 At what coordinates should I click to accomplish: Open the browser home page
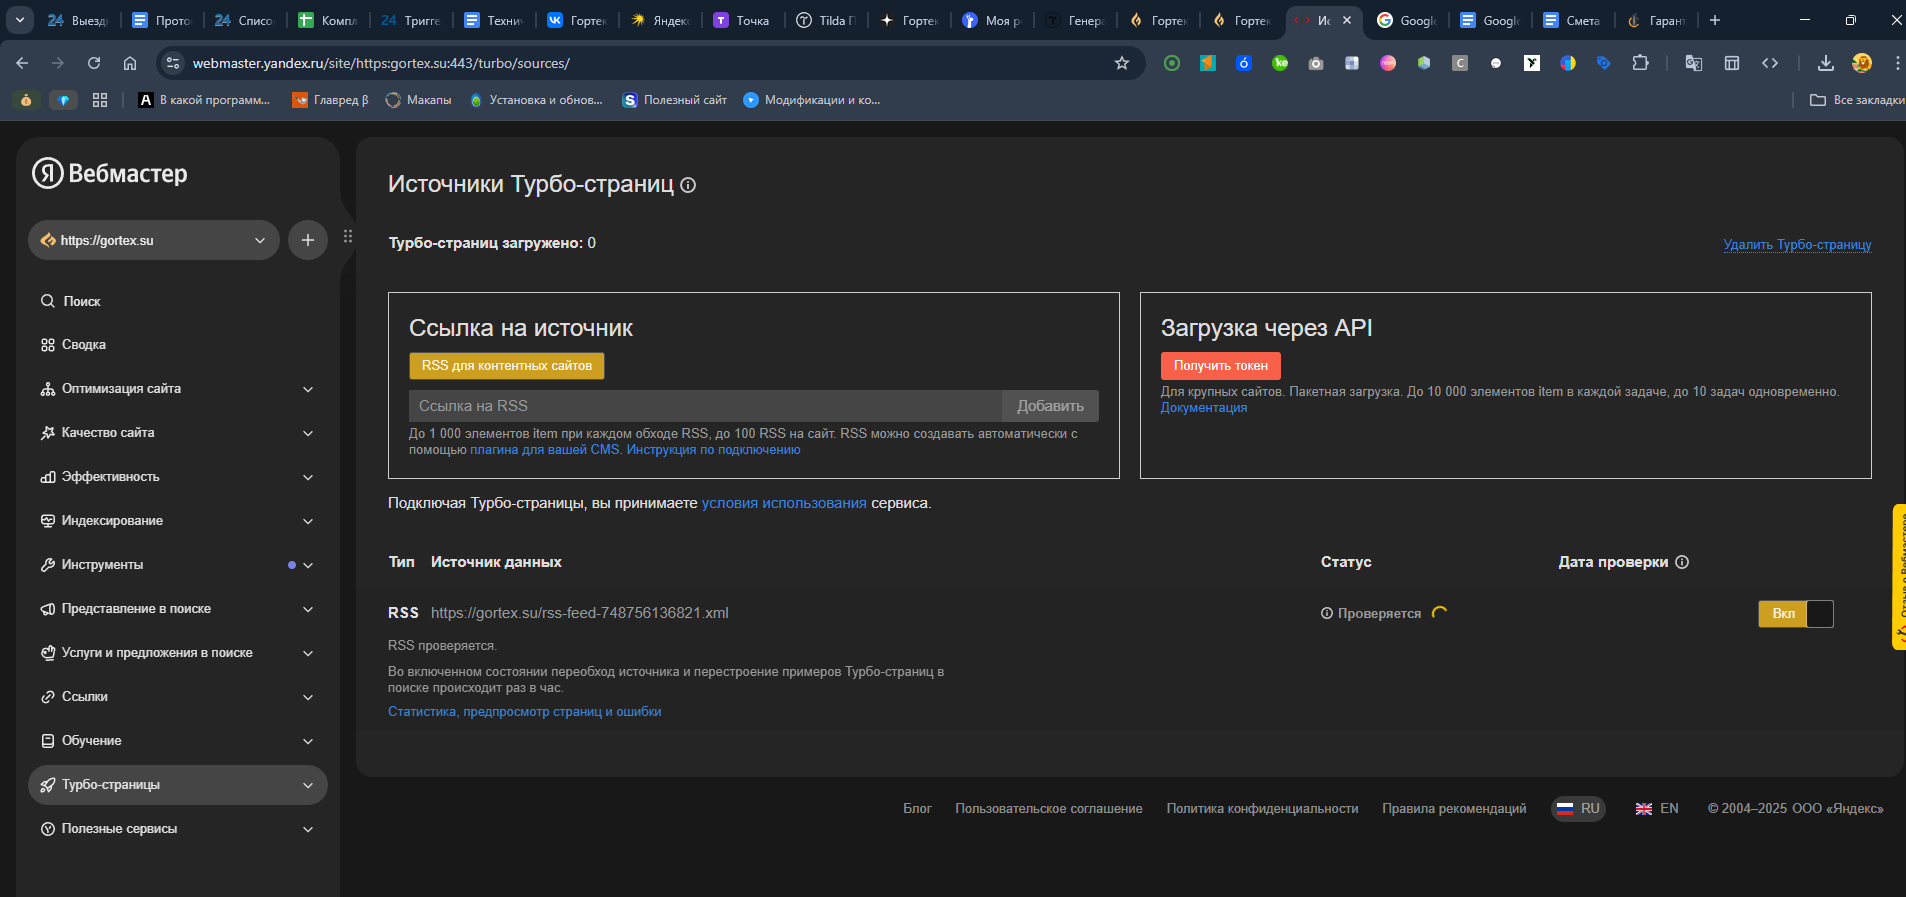click(x=130, y=63)
